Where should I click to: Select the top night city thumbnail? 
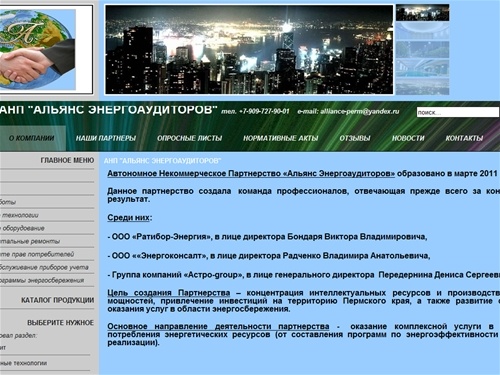[422, 13]
